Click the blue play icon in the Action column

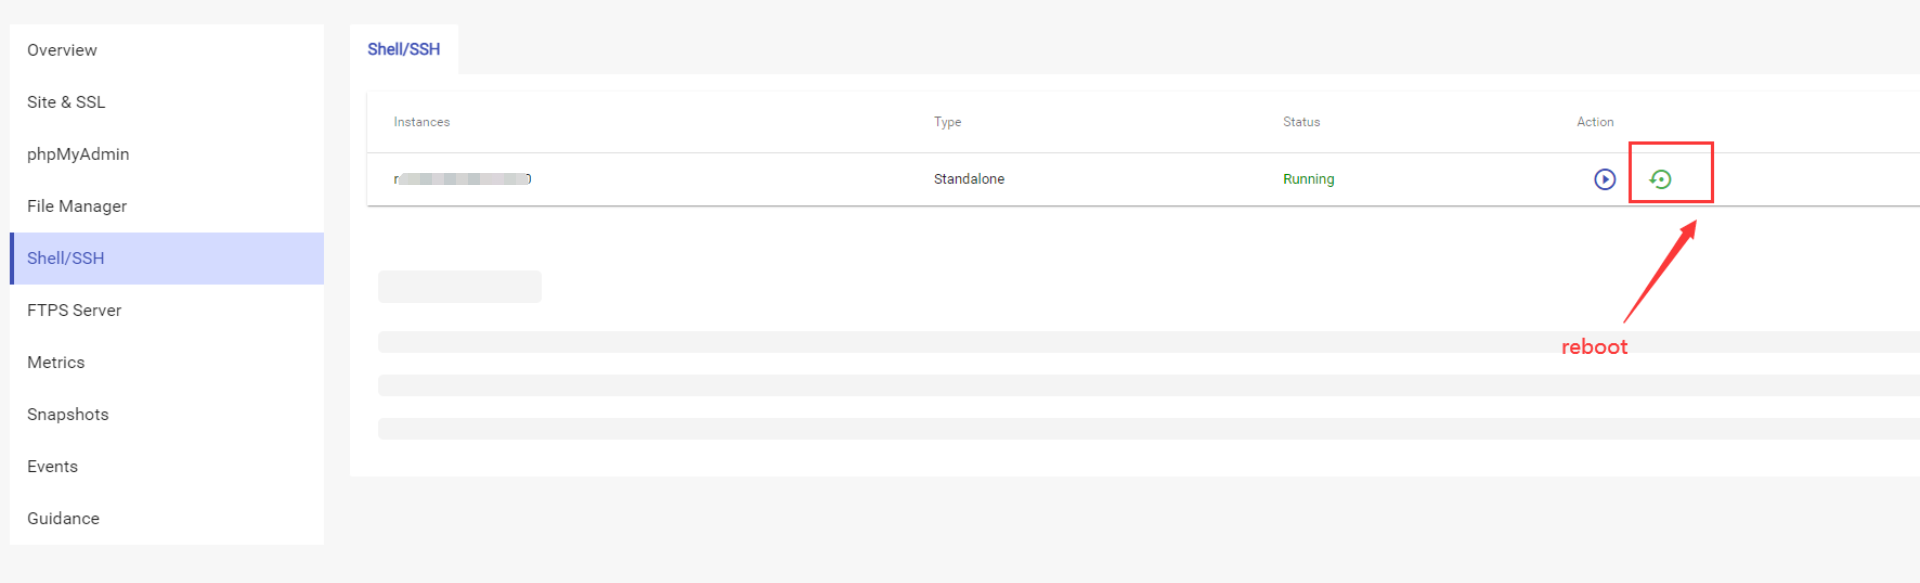coord(1604,179)
